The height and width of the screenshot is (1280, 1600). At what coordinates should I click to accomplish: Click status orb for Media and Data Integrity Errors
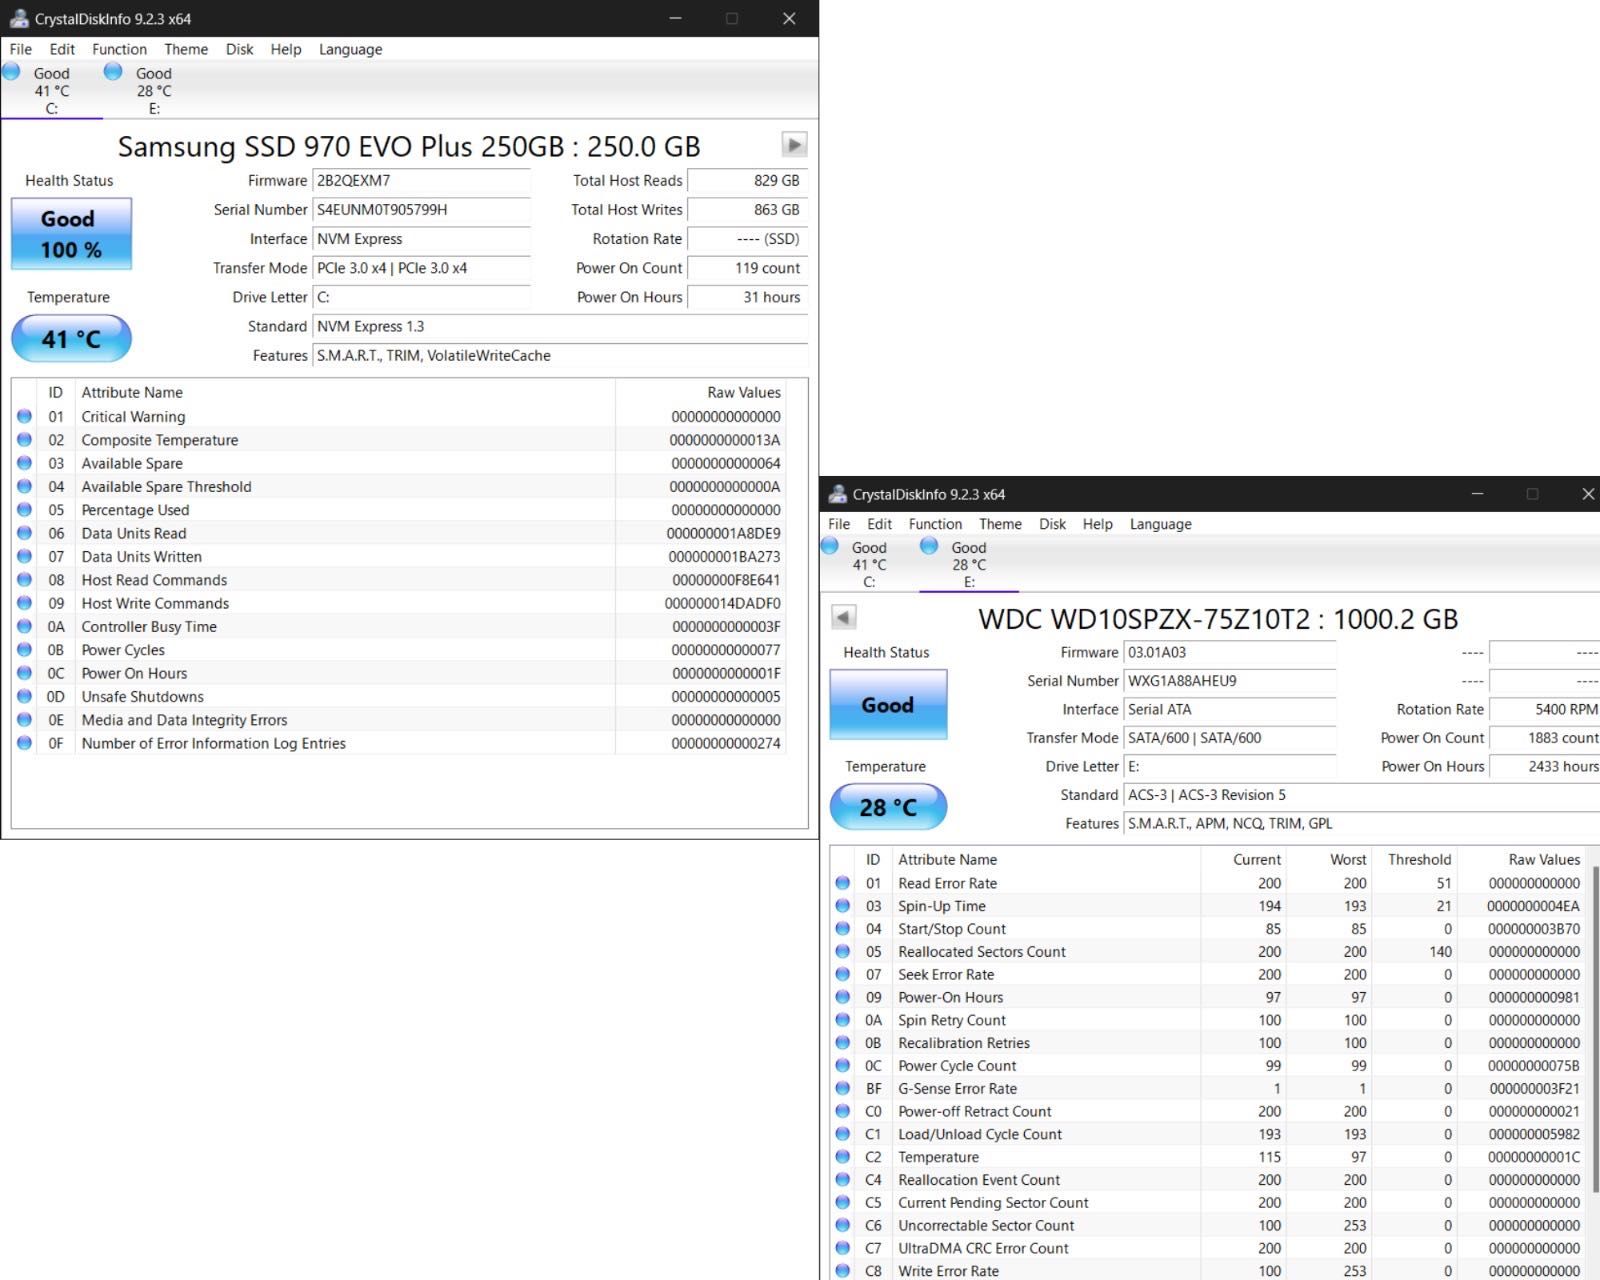tap(25, 719)
